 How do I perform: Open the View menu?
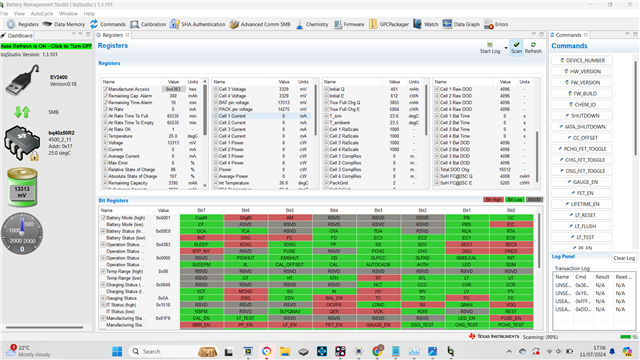pos(19,13)
